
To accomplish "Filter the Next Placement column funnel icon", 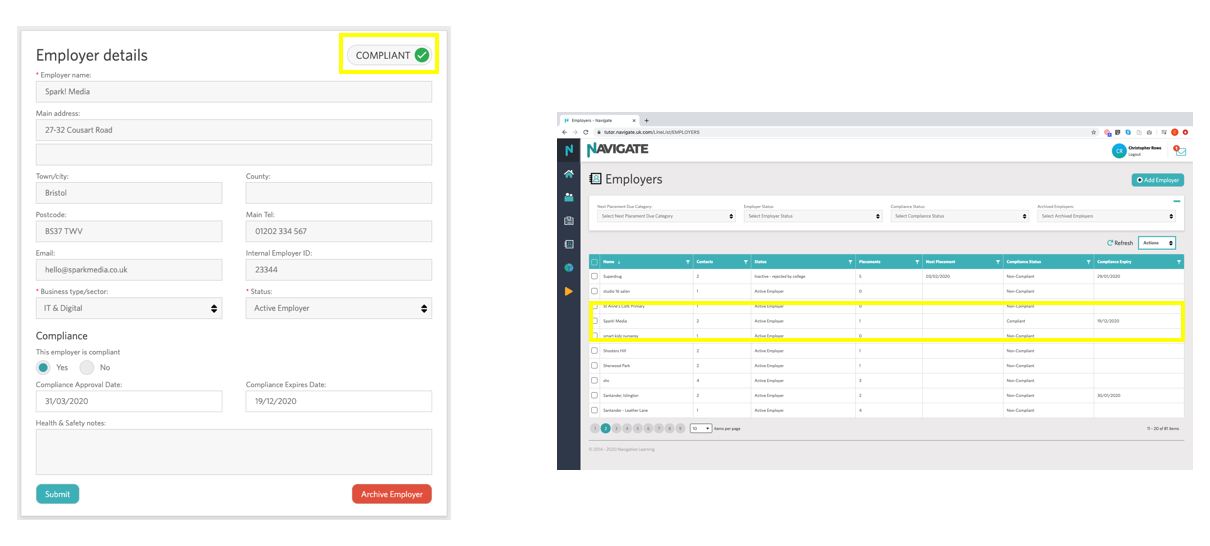I will (998, 262).
